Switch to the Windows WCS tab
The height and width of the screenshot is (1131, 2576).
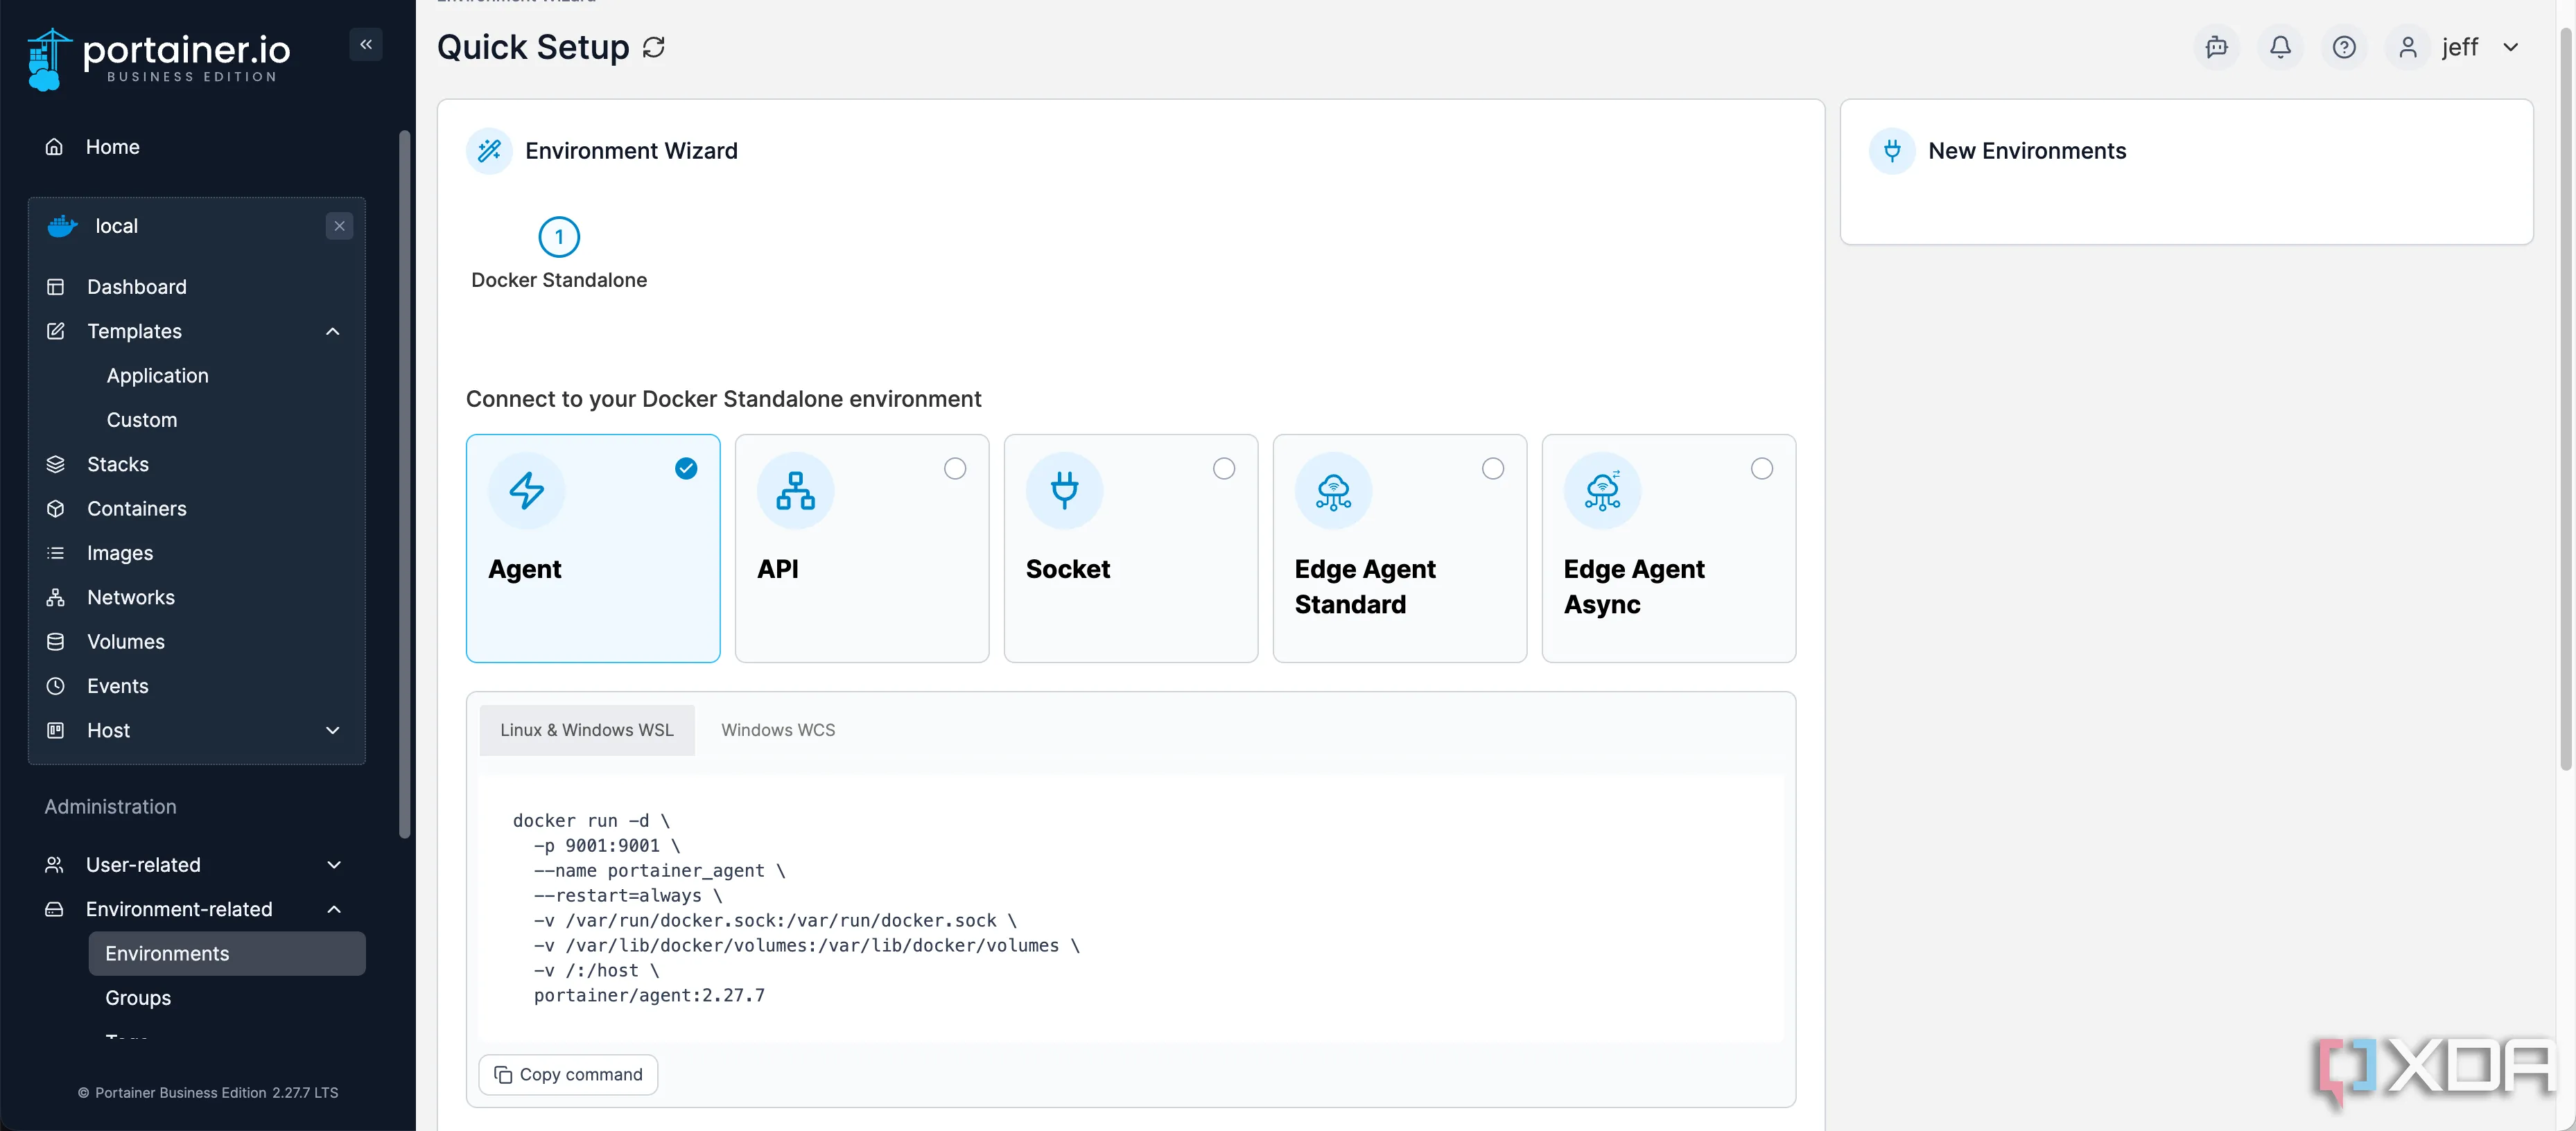pos(777,730)
